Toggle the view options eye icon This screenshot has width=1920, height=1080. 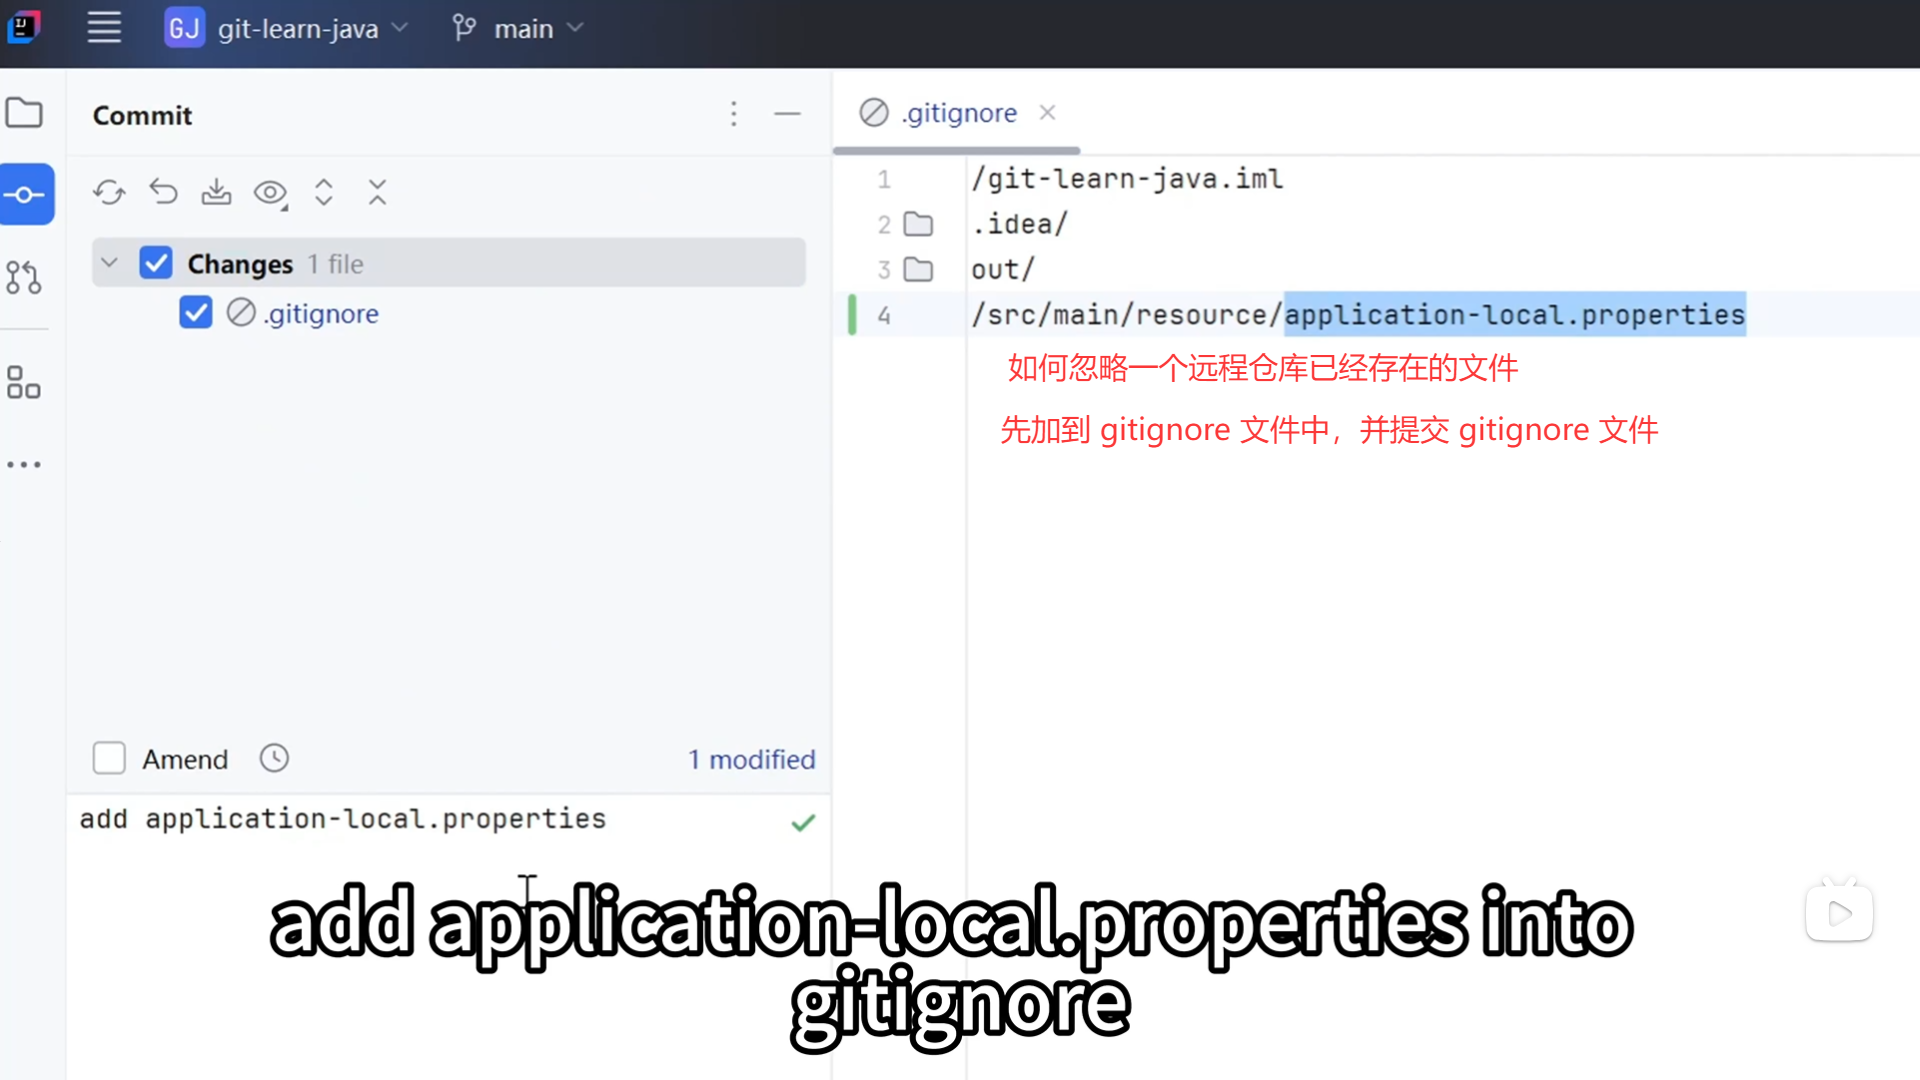[x=270, y=192]
